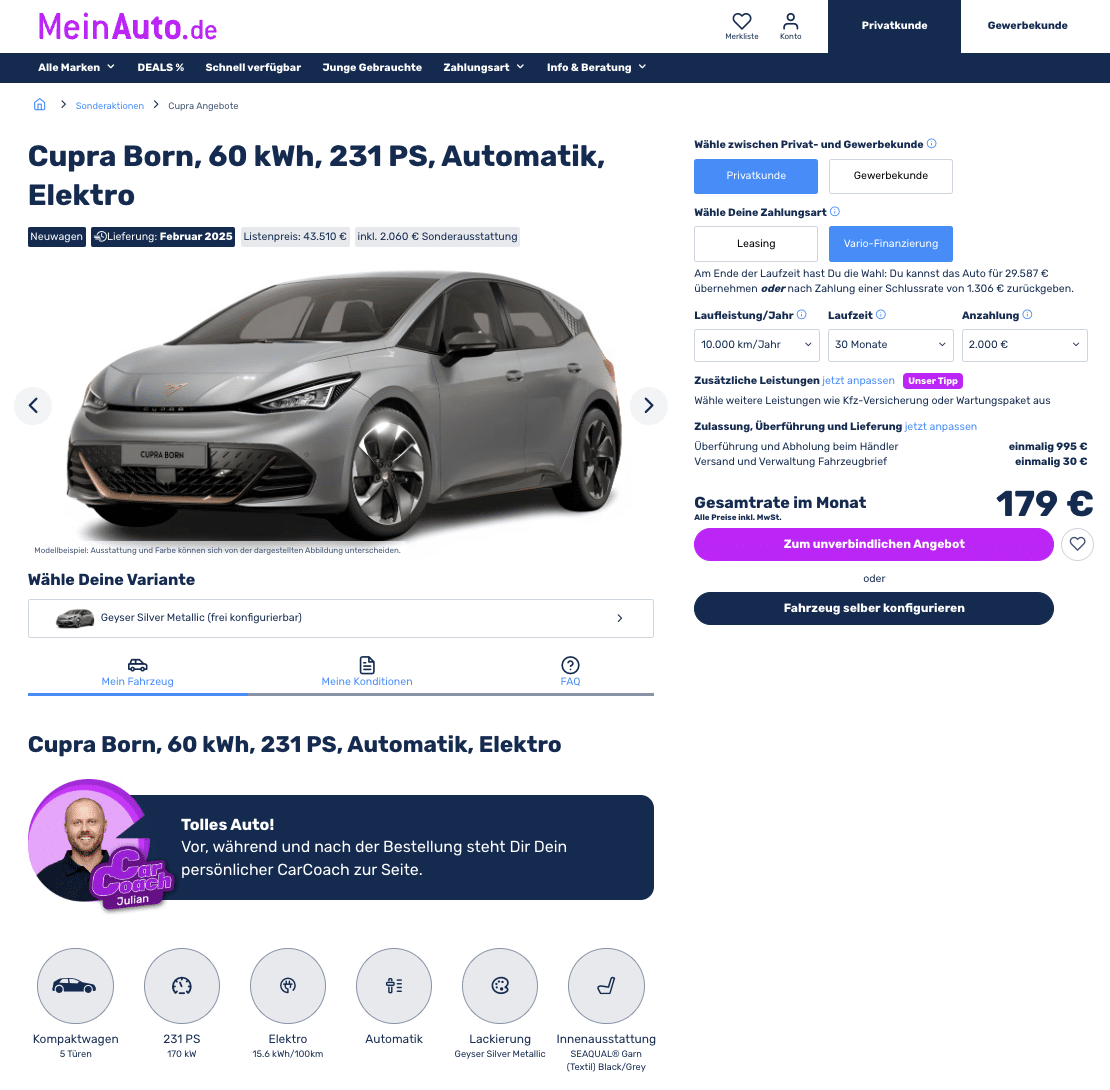Expand the Alle Marken menu
The height and width of the screenshot is (1090, 1110).
pyautogui.click(x=76, y=67)
